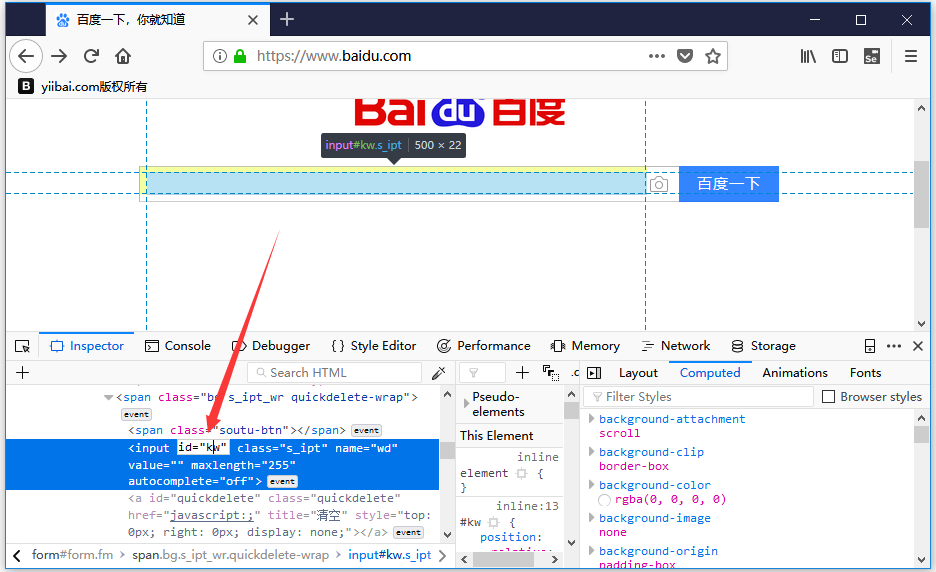The height and width of the screenshot is (572, 936).
Task: Open the yiibai.com bookmark
Action: tap(82, 87)
